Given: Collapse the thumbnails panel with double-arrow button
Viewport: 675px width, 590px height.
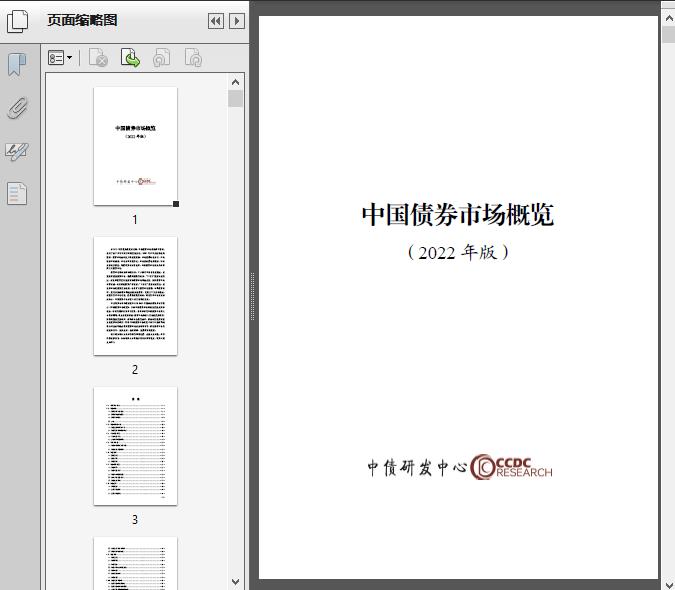Looking at the screenshot, I should click(216, 21).
